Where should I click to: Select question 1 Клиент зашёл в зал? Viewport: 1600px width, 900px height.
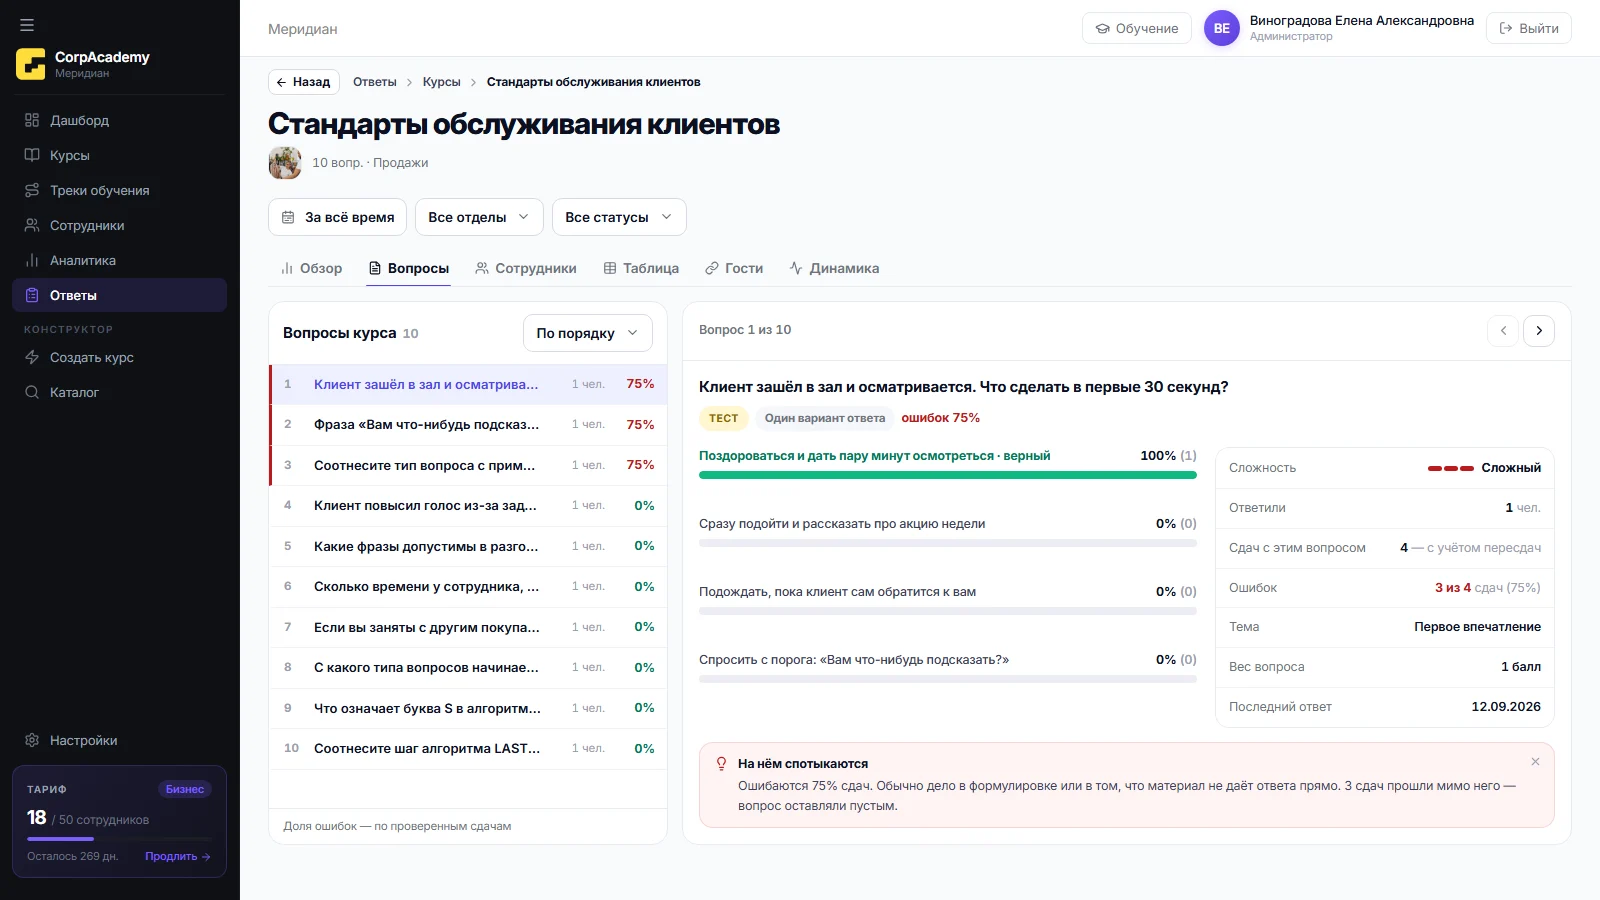[468, 384]
